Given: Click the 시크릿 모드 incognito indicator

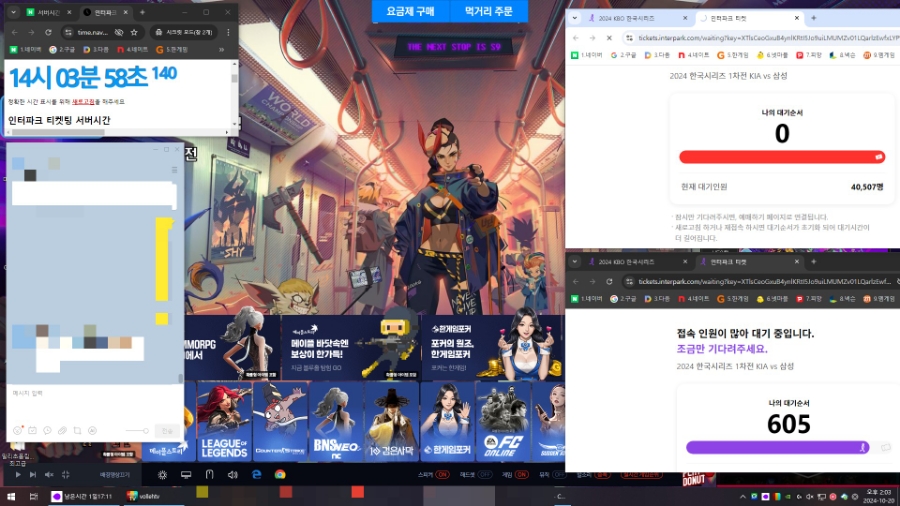Looking at the screenshot, I should pos(184,32).
